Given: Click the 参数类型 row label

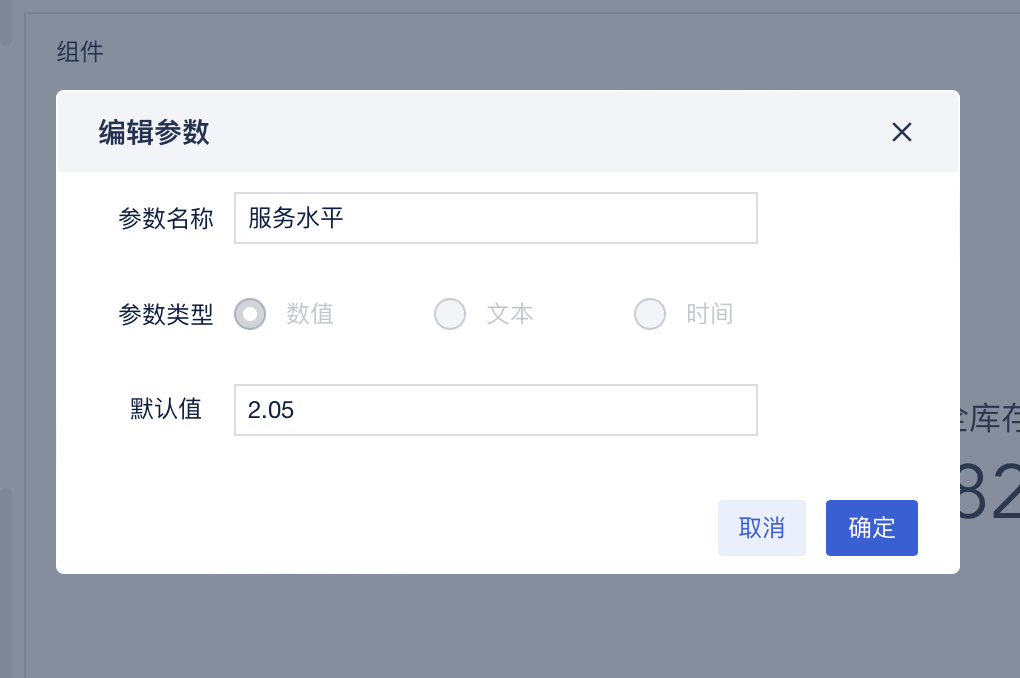Looking at the screenshot, I should (166, 314).
